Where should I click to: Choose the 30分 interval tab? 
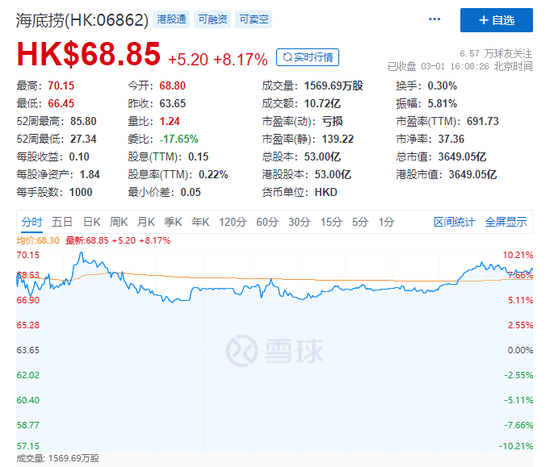click(300, 222)
